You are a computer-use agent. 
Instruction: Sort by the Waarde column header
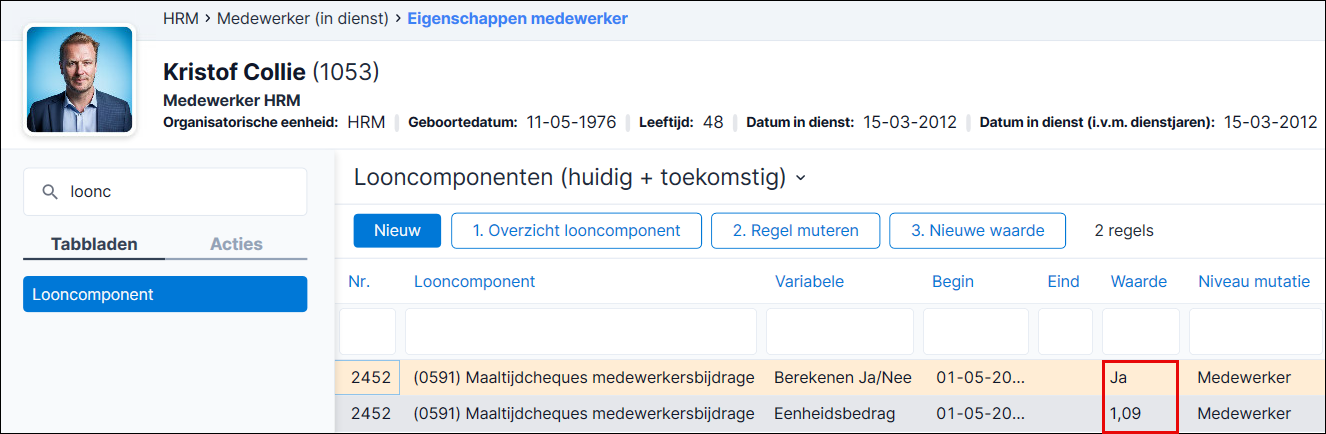coord(1139,282)
